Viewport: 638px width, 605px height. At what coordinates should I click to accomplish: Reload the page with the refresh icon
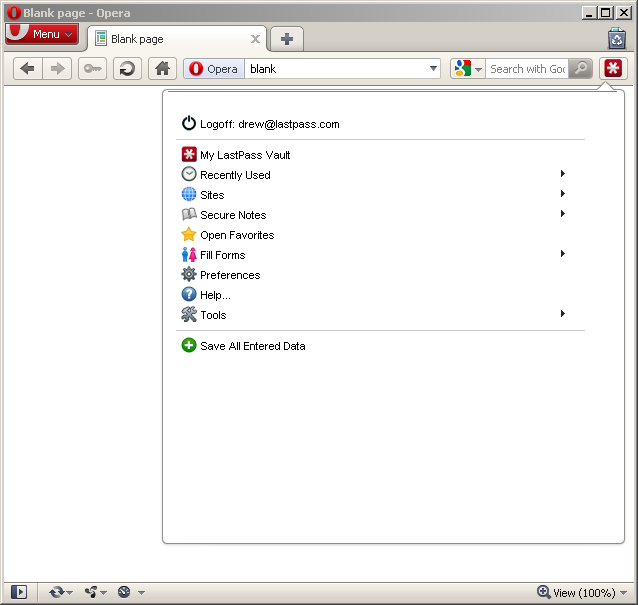[x=127, y=68]
